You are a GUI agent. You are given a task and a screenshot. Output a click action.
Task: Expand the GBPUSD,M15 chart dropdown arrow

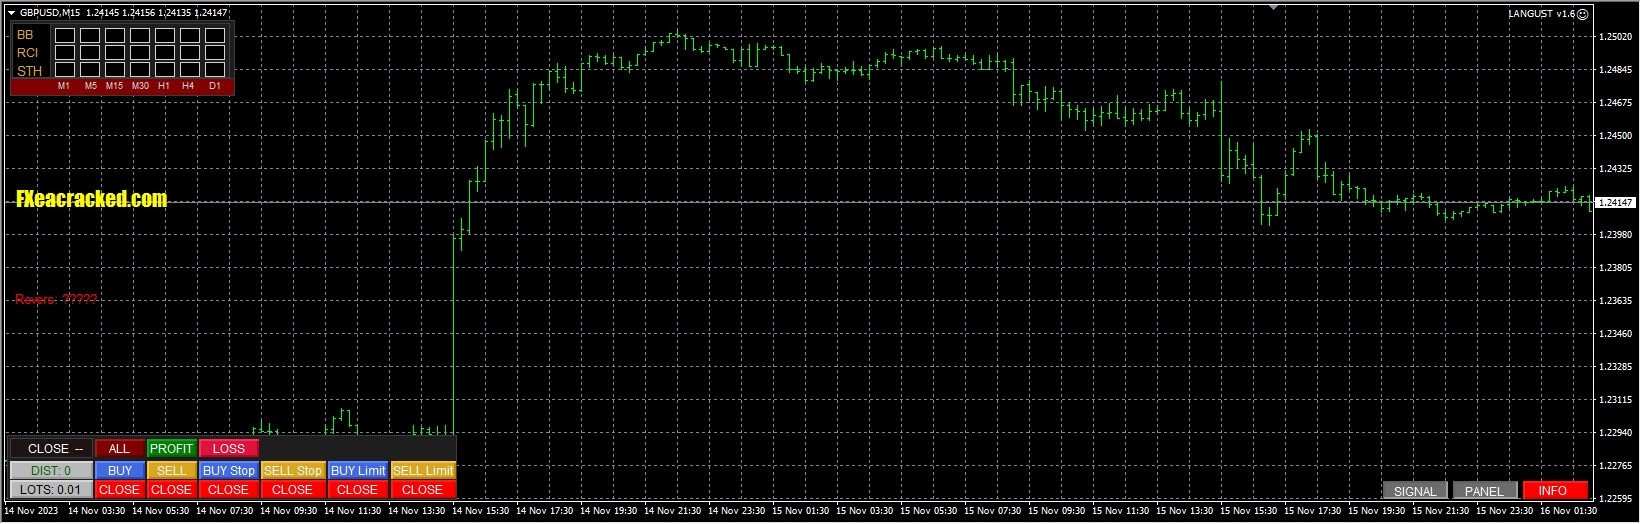click(x=11, y=13)
